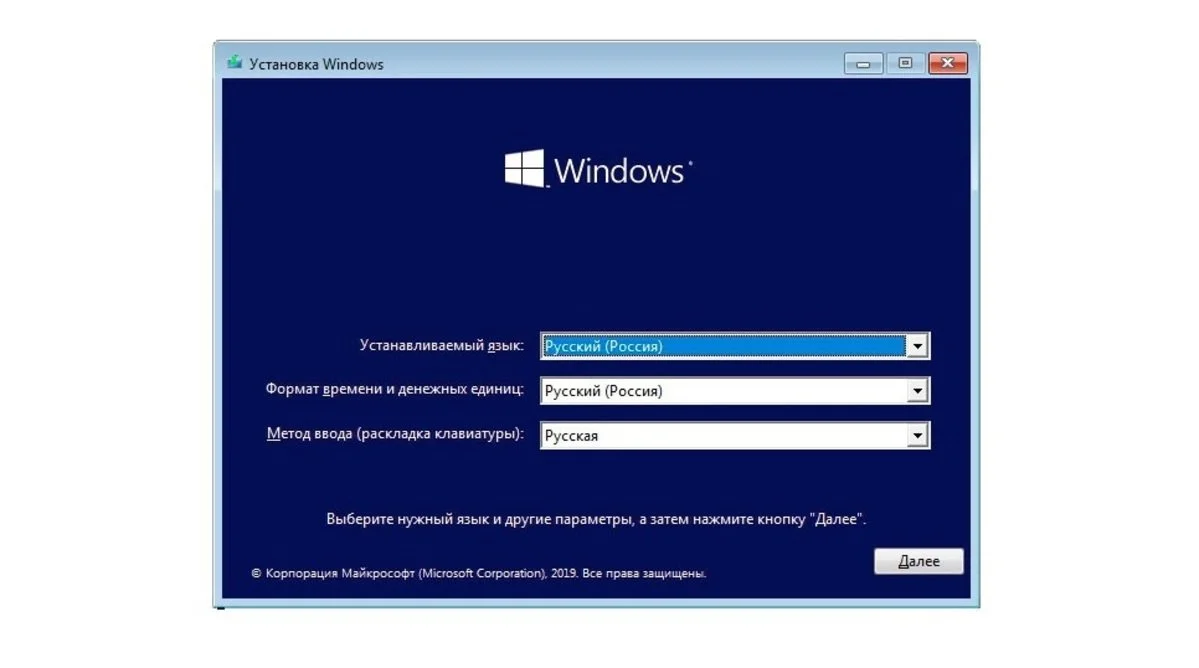
Task: Click the Выберите нужный язык instruction text
Action: point(596,519)
